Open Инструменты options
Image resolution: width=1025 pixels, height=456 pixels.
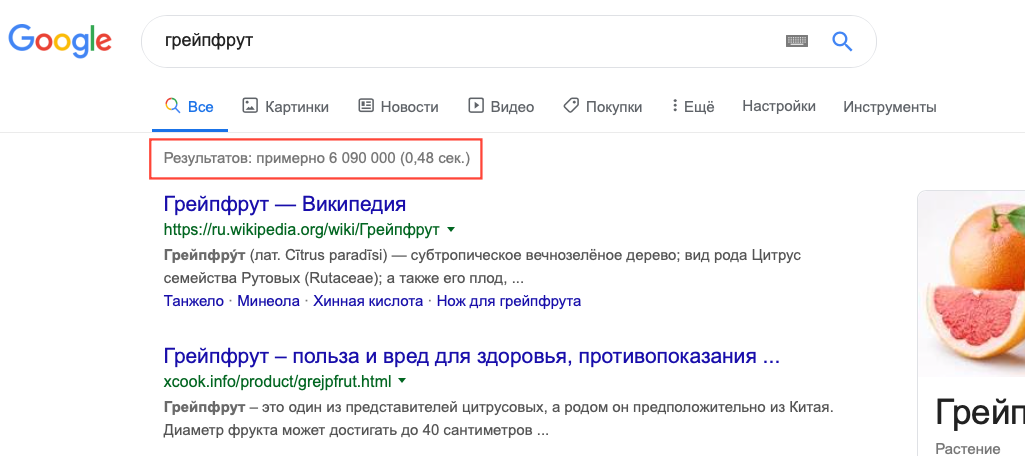tap(890, 106)
